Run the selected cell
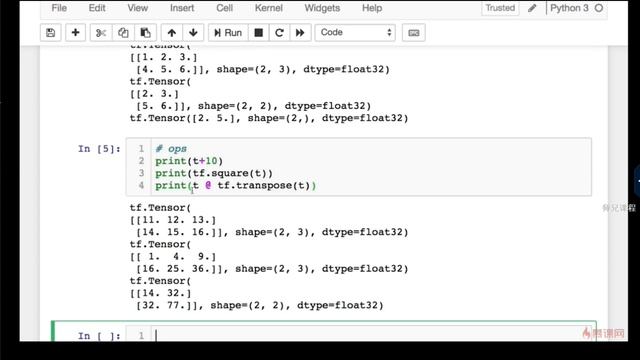 [228, 33]
